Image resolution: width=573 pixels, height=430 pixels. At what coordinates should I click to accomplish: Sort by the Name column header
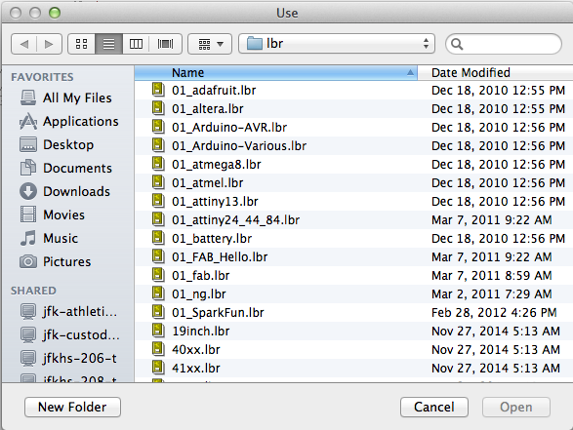(x=276, y=73)
